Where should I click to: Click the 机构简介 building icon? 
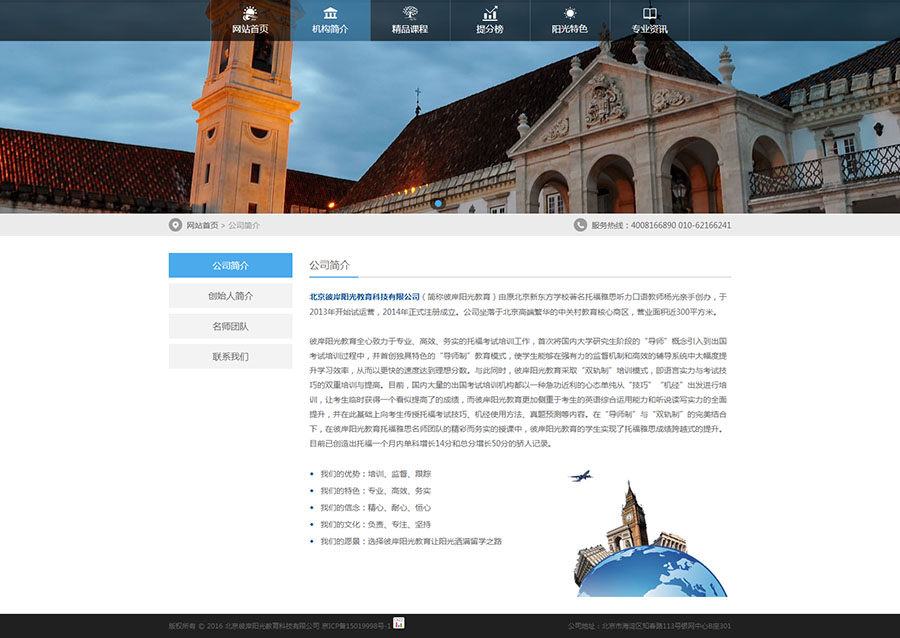click(x=330, y=13)
